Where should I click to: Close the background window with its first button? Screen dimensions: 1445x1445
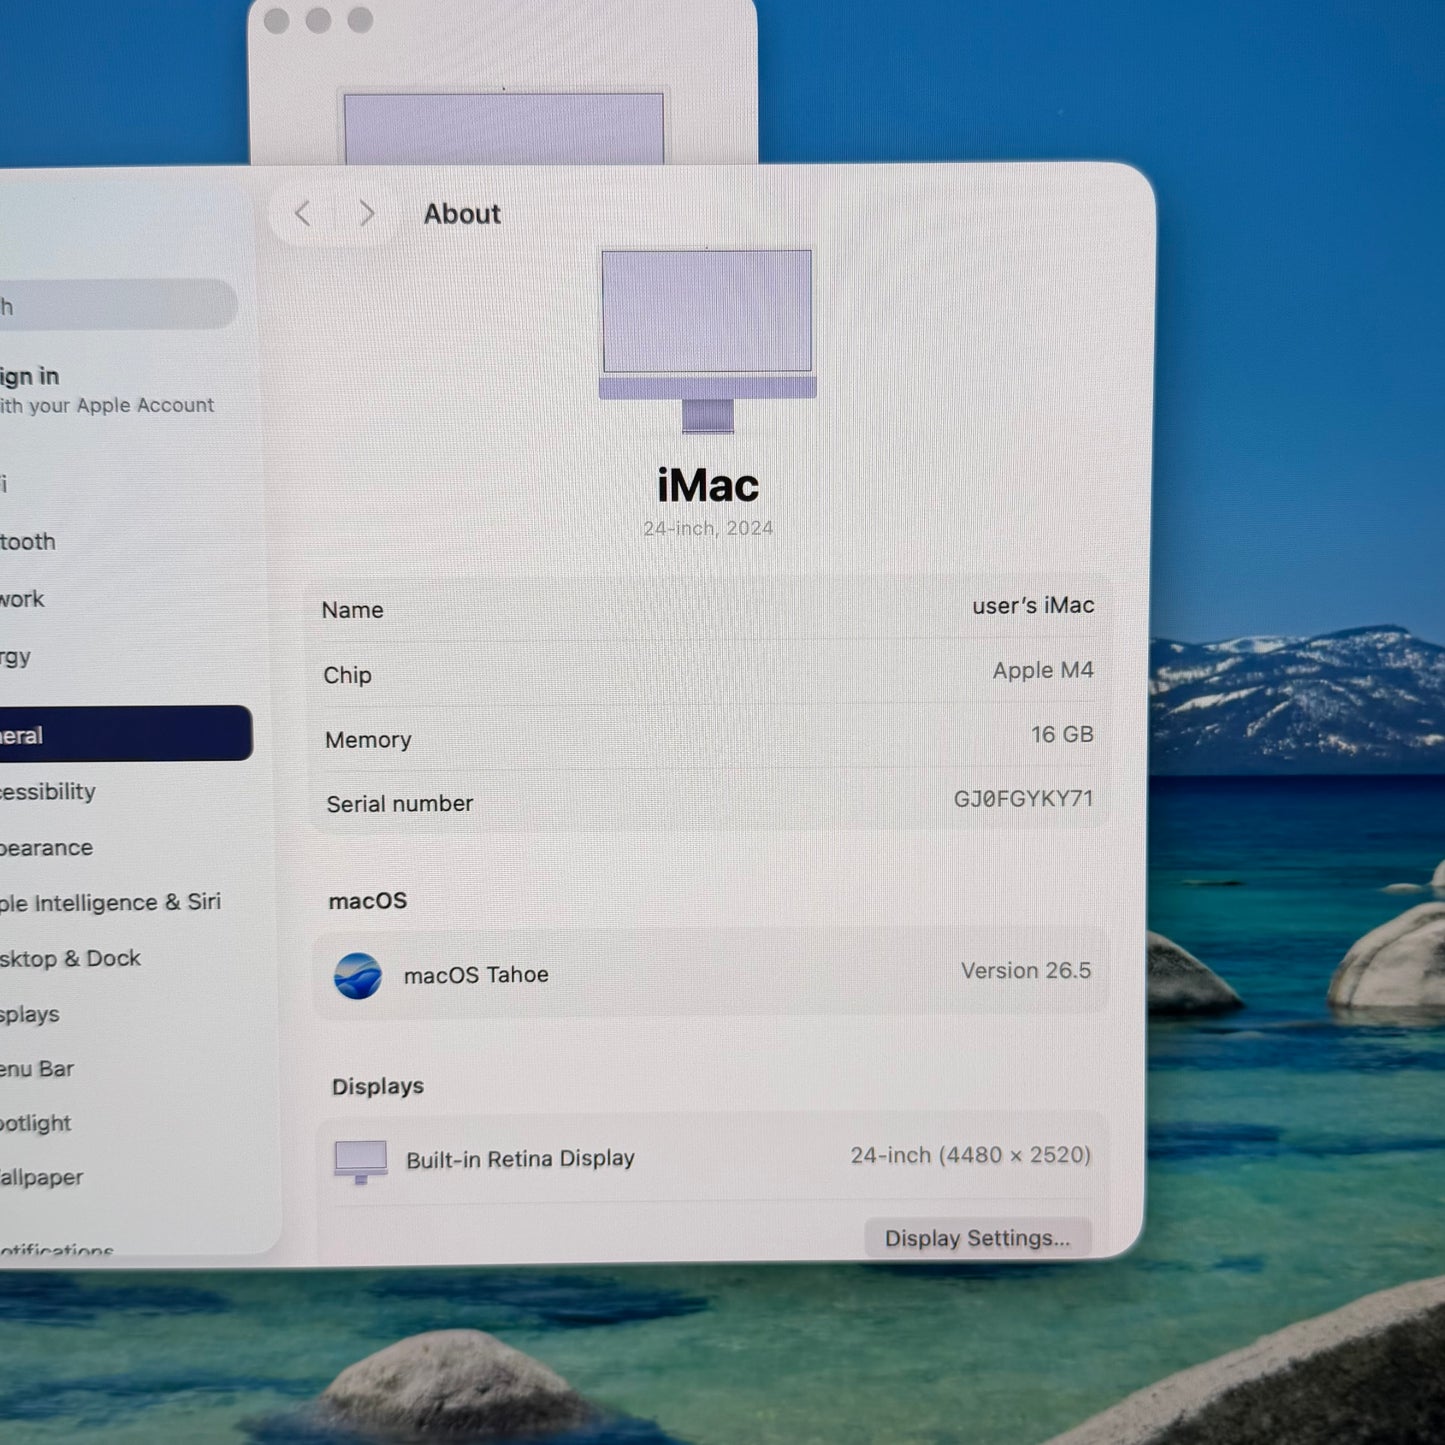[x=277, y=20]
